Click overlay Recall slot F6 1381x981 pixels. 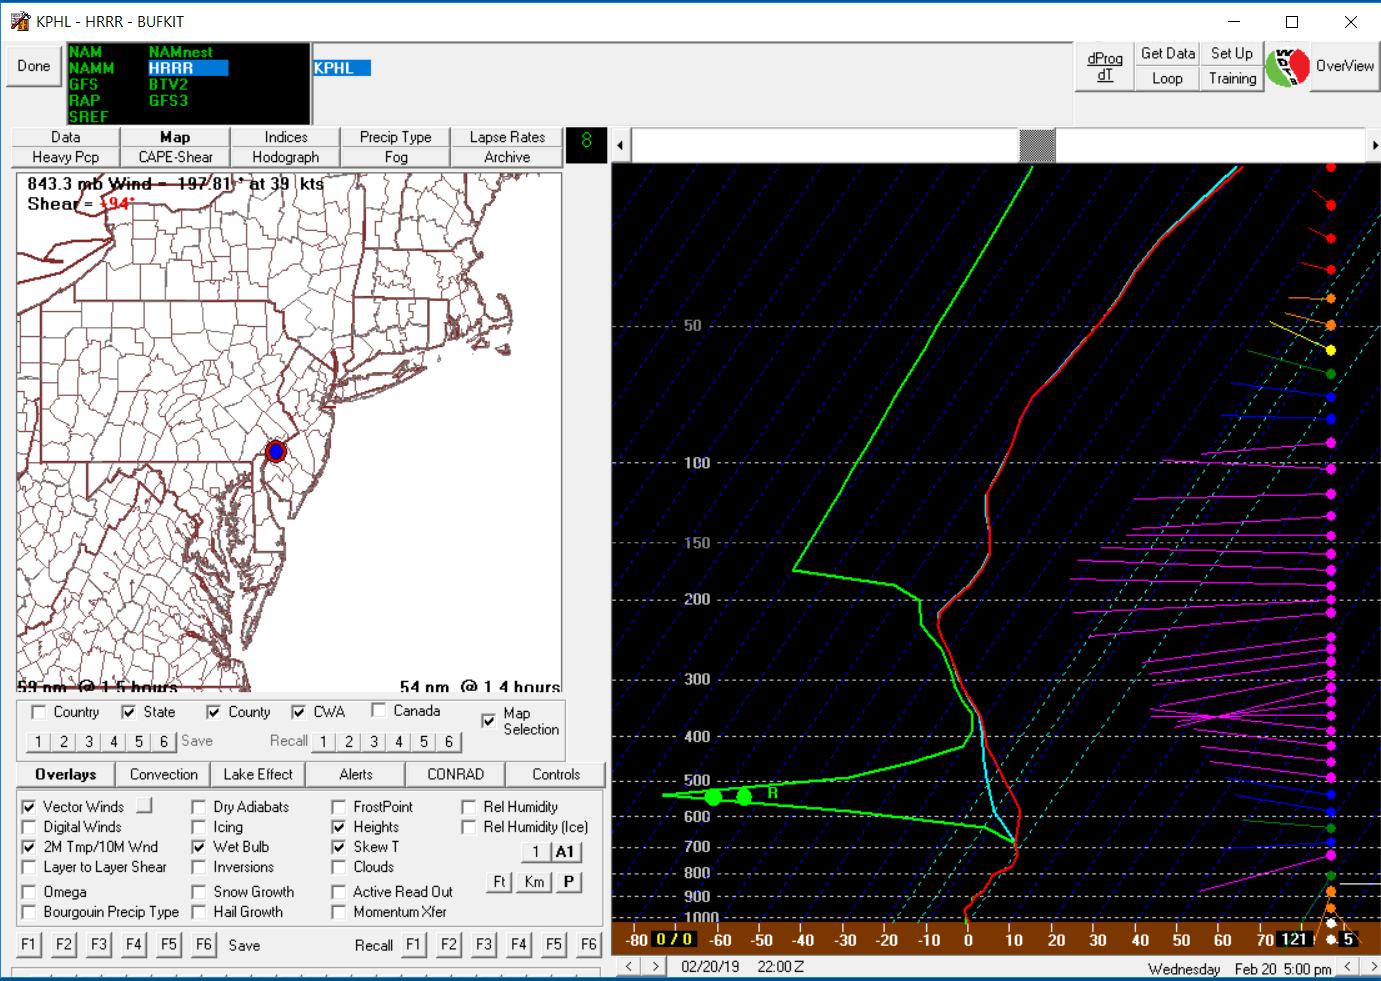(x=589, y=944)
